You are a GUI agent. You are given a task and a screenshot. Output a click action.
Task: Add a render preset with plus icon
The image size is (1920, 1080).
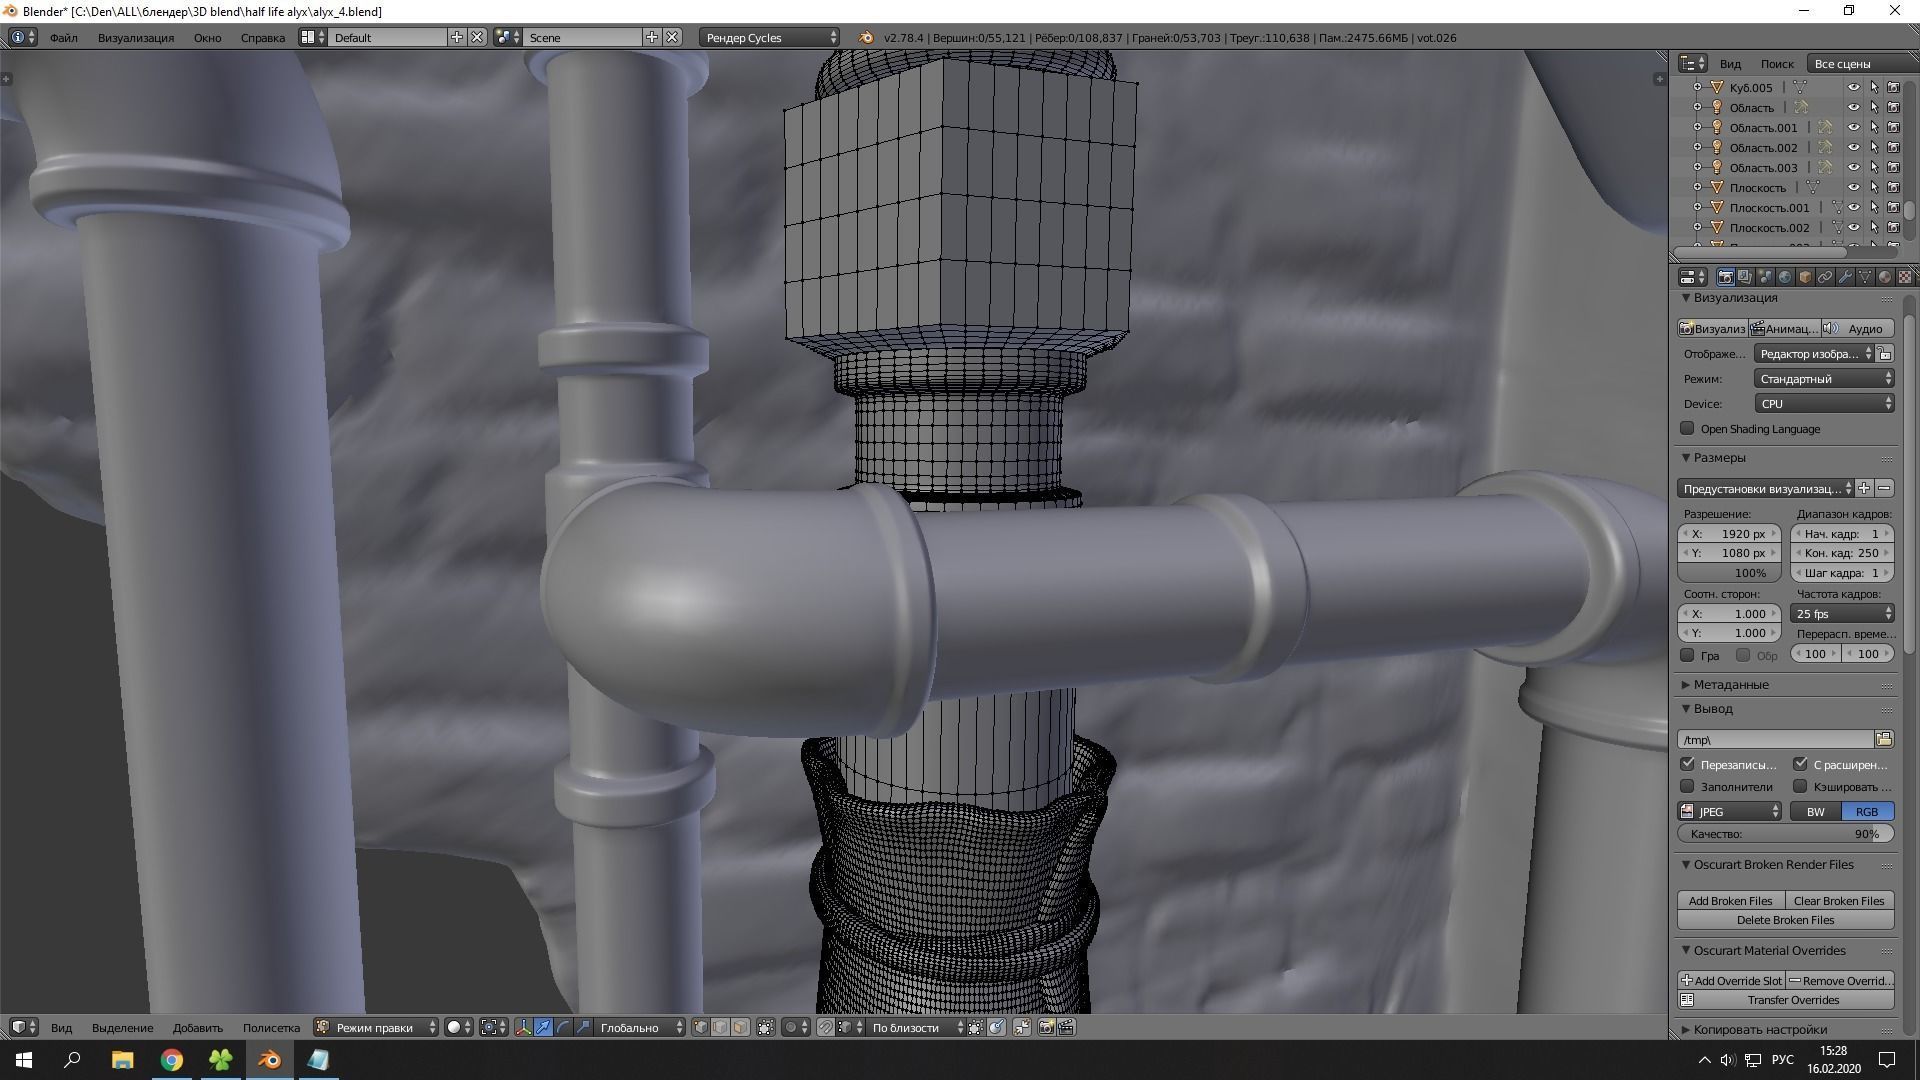pyautogui.click(x=1864, y=488)
